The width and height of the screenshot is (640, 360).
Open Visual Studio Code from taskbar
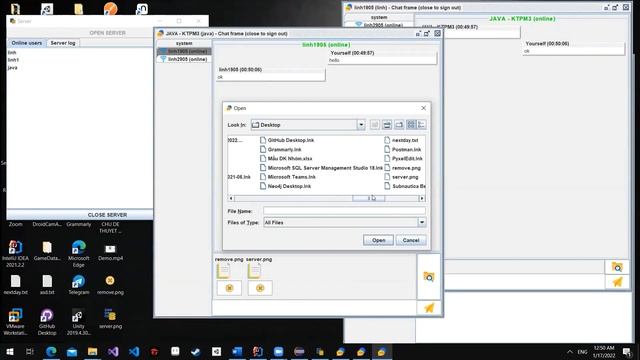(x=134, y=351)
